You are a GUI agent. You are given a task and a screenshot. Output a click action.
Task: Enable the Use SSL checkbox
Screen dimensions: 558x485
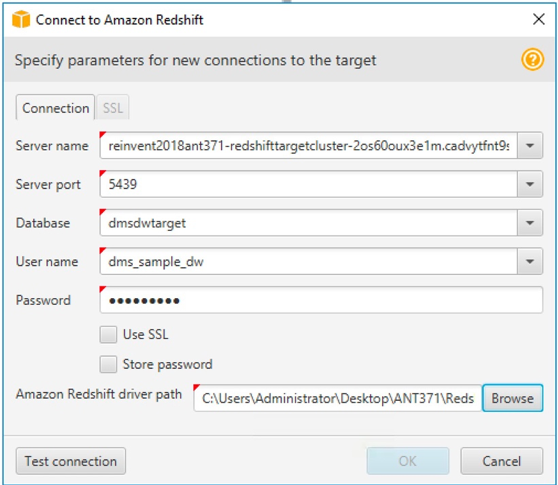point(108,334)
